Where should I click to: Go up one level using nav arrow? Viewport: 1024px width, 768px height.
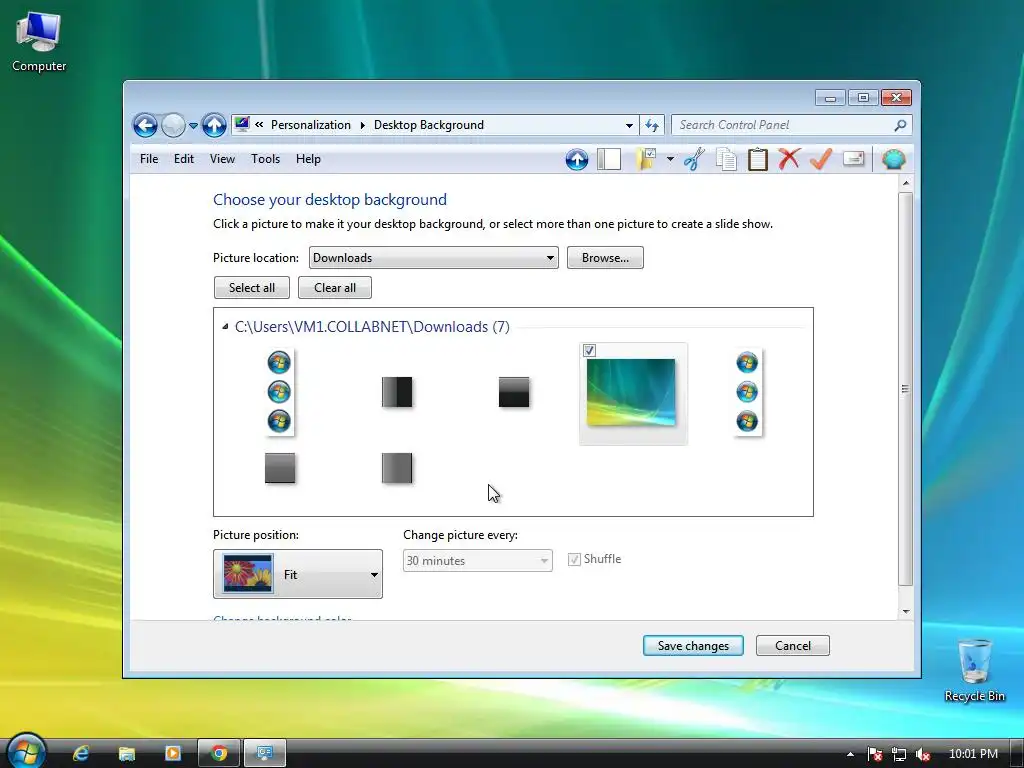point(214,125)
